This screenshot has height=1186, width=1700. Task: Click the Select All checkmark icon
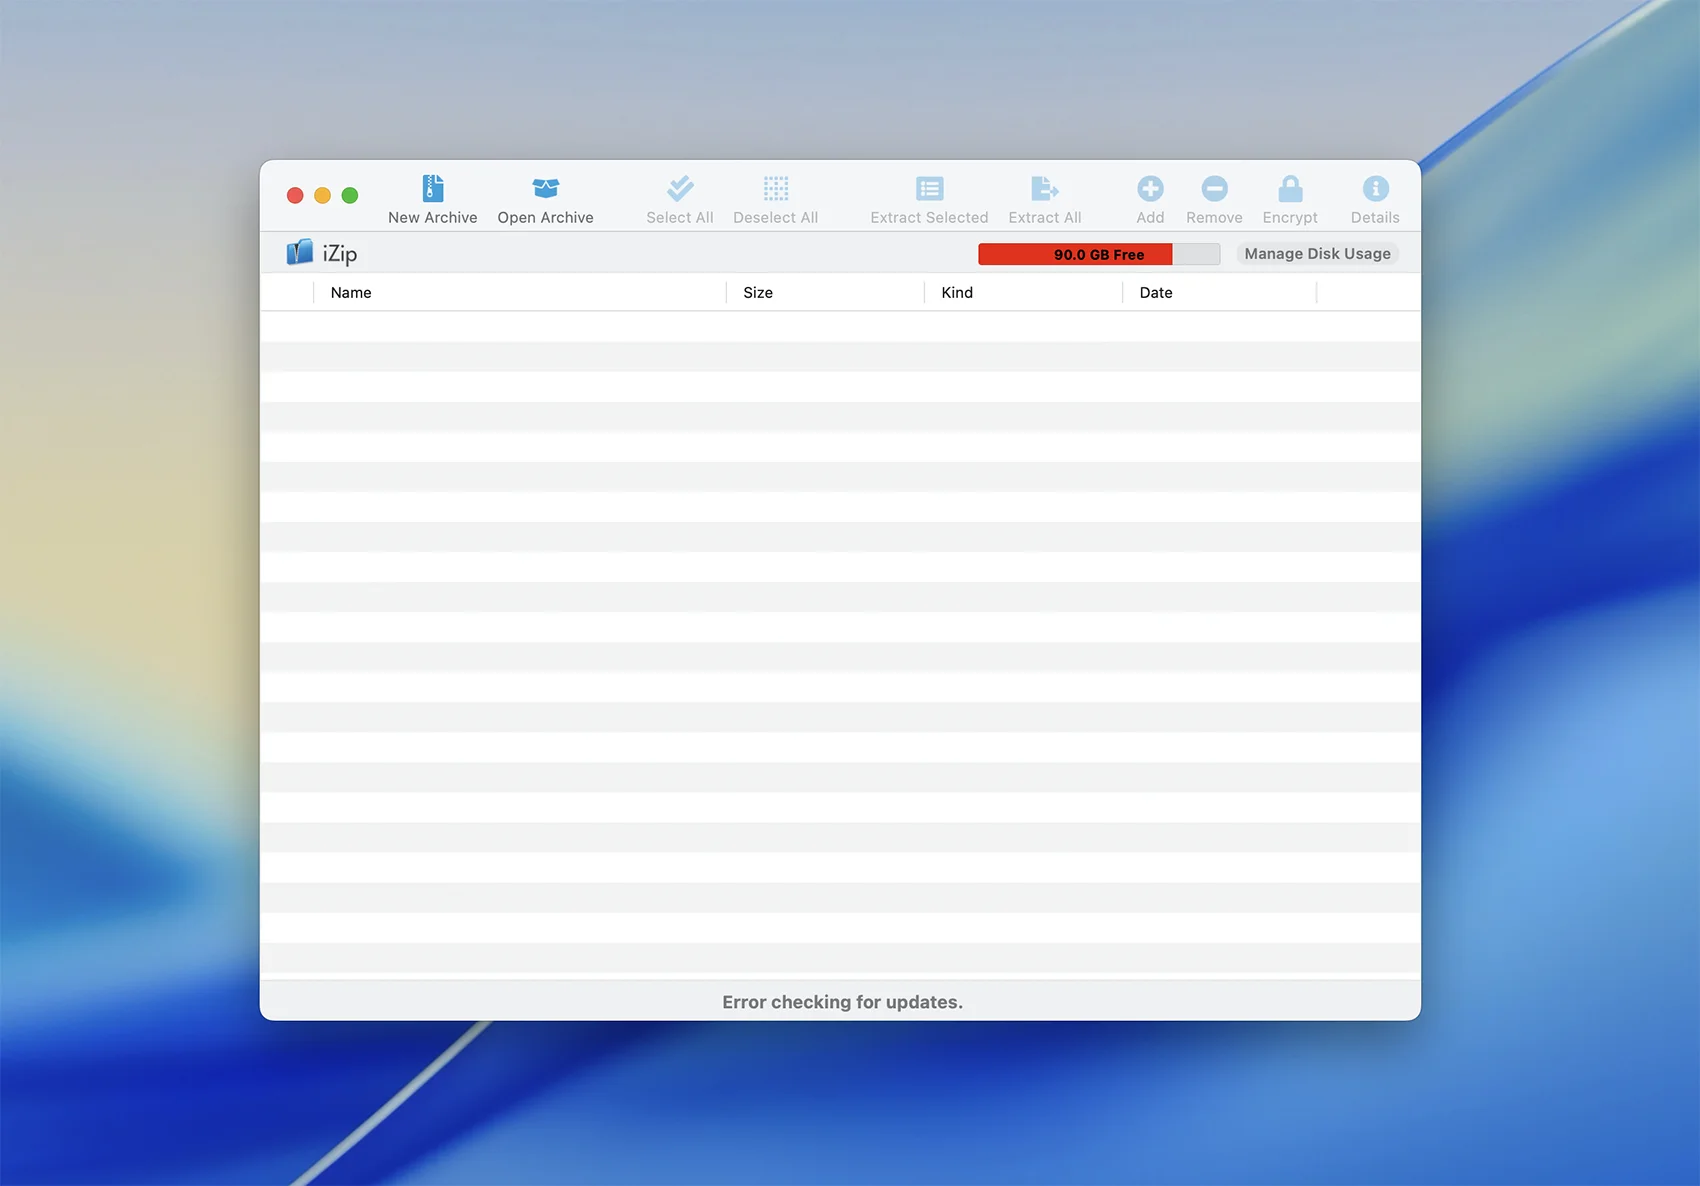click(x=680, y=189)
